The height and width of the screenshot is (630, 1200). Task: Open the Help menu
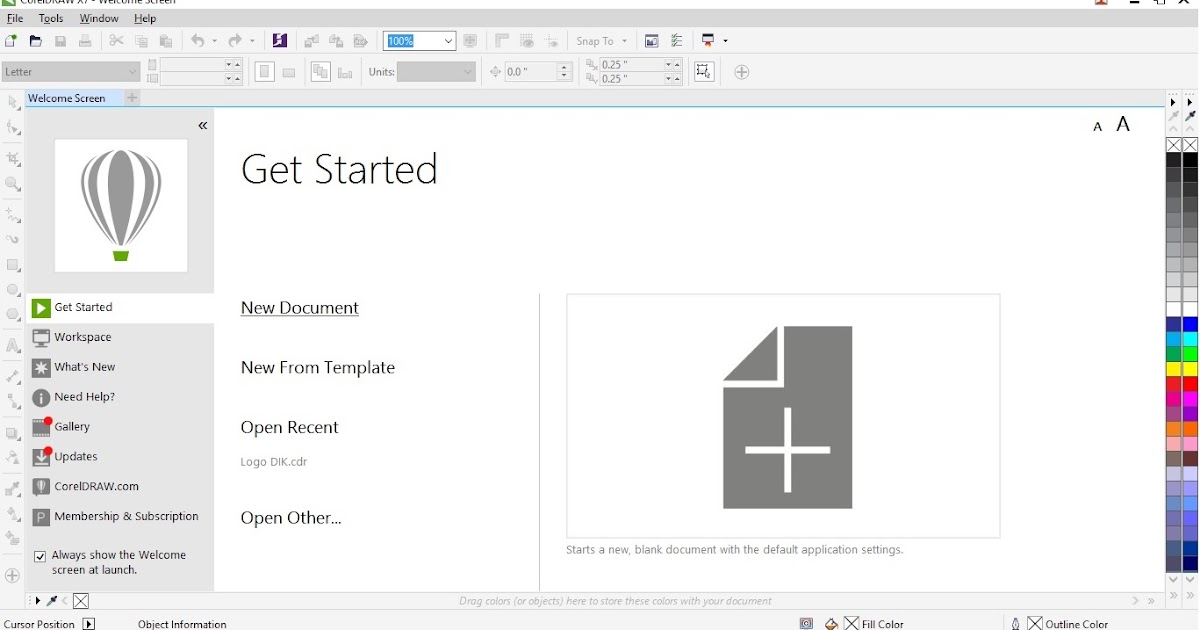(x=145, y=18)
